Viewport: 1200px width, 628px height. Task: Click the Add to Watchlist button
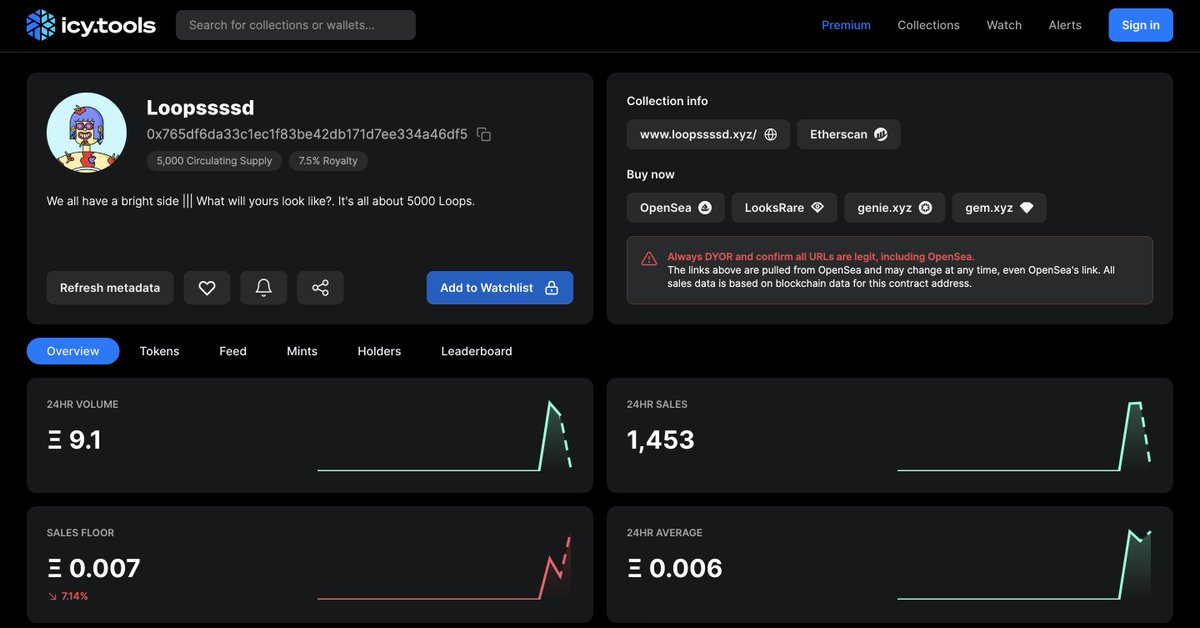tap(500, 288)
